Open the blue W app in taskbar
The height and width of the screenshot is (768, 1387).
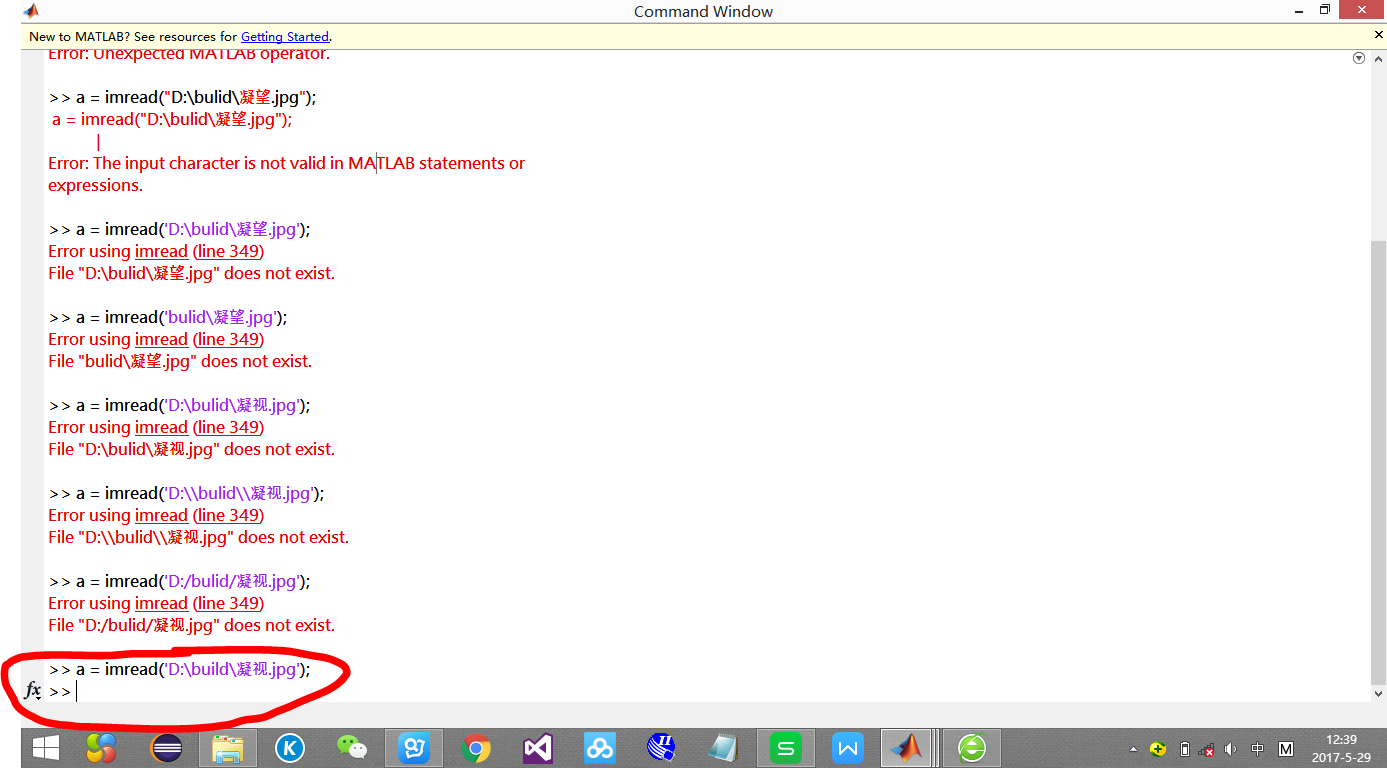tap(848, 747)
